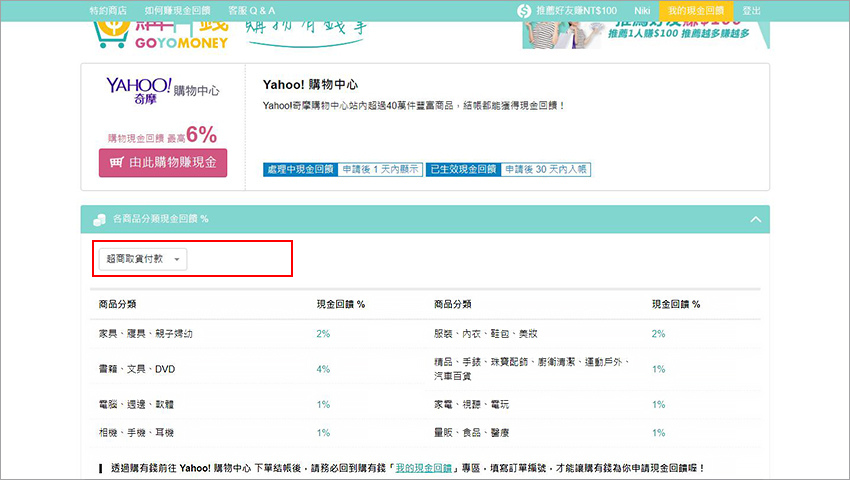Click the GOYOMONEY shopping cart logo
Image resolution: width=850 pixels, height=480 pixels.
[x=161, y=35]
